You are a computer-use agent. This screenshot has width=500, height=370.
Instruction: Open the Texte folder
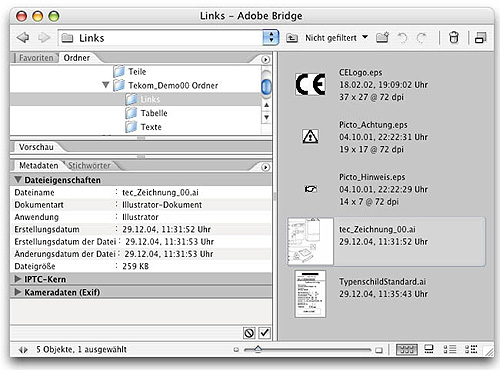tap(143, 127)
